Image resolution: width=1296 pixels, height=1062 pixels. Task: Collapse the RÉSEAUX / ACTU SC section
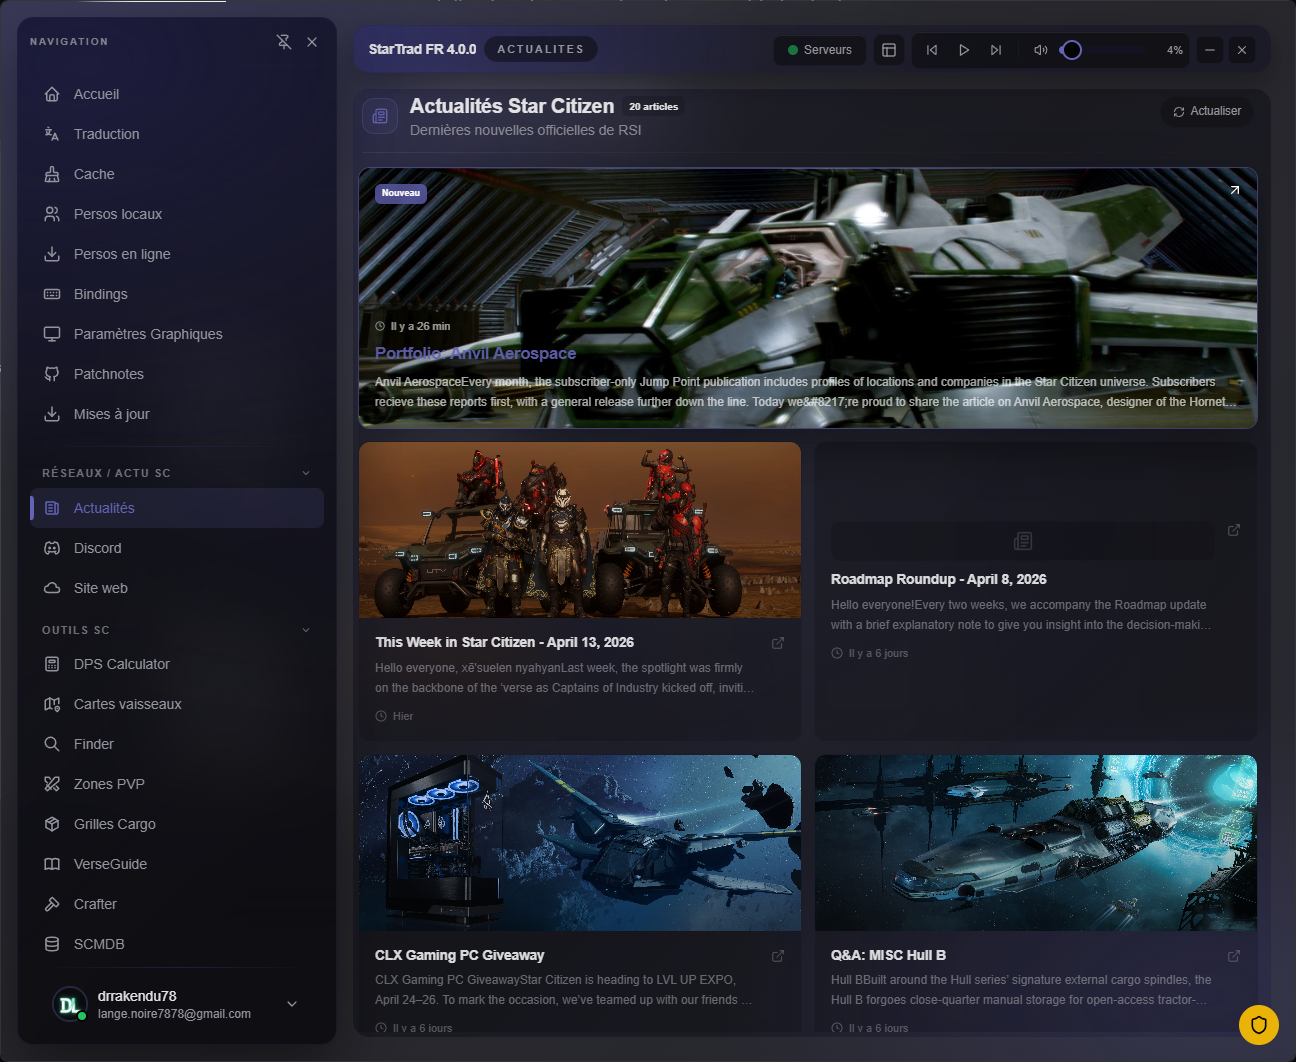point(306,472)
